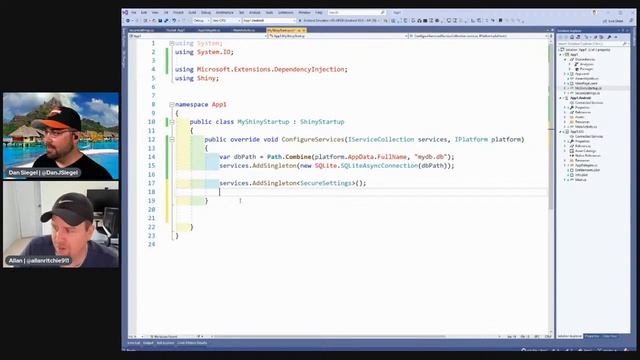The height and width of the screenshot is (360, 640).
Task: Collapse the MyShinyStartup class block
Action: click(172, 122)
